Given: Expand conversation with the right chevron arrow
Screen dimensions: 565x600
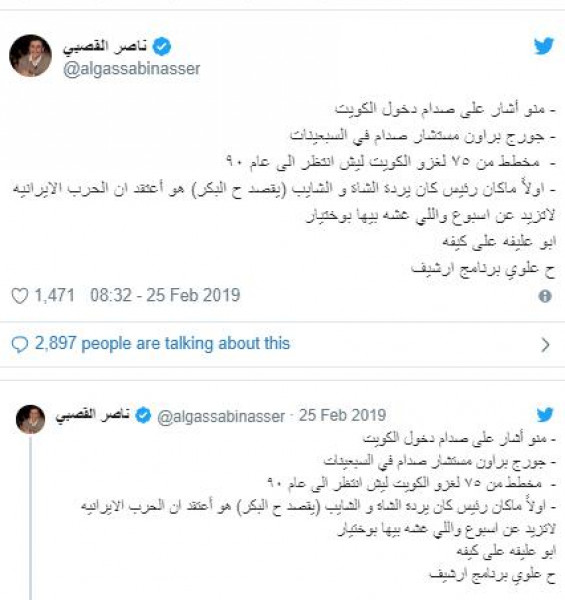Looking at the screenshot, I should [545, 345].
